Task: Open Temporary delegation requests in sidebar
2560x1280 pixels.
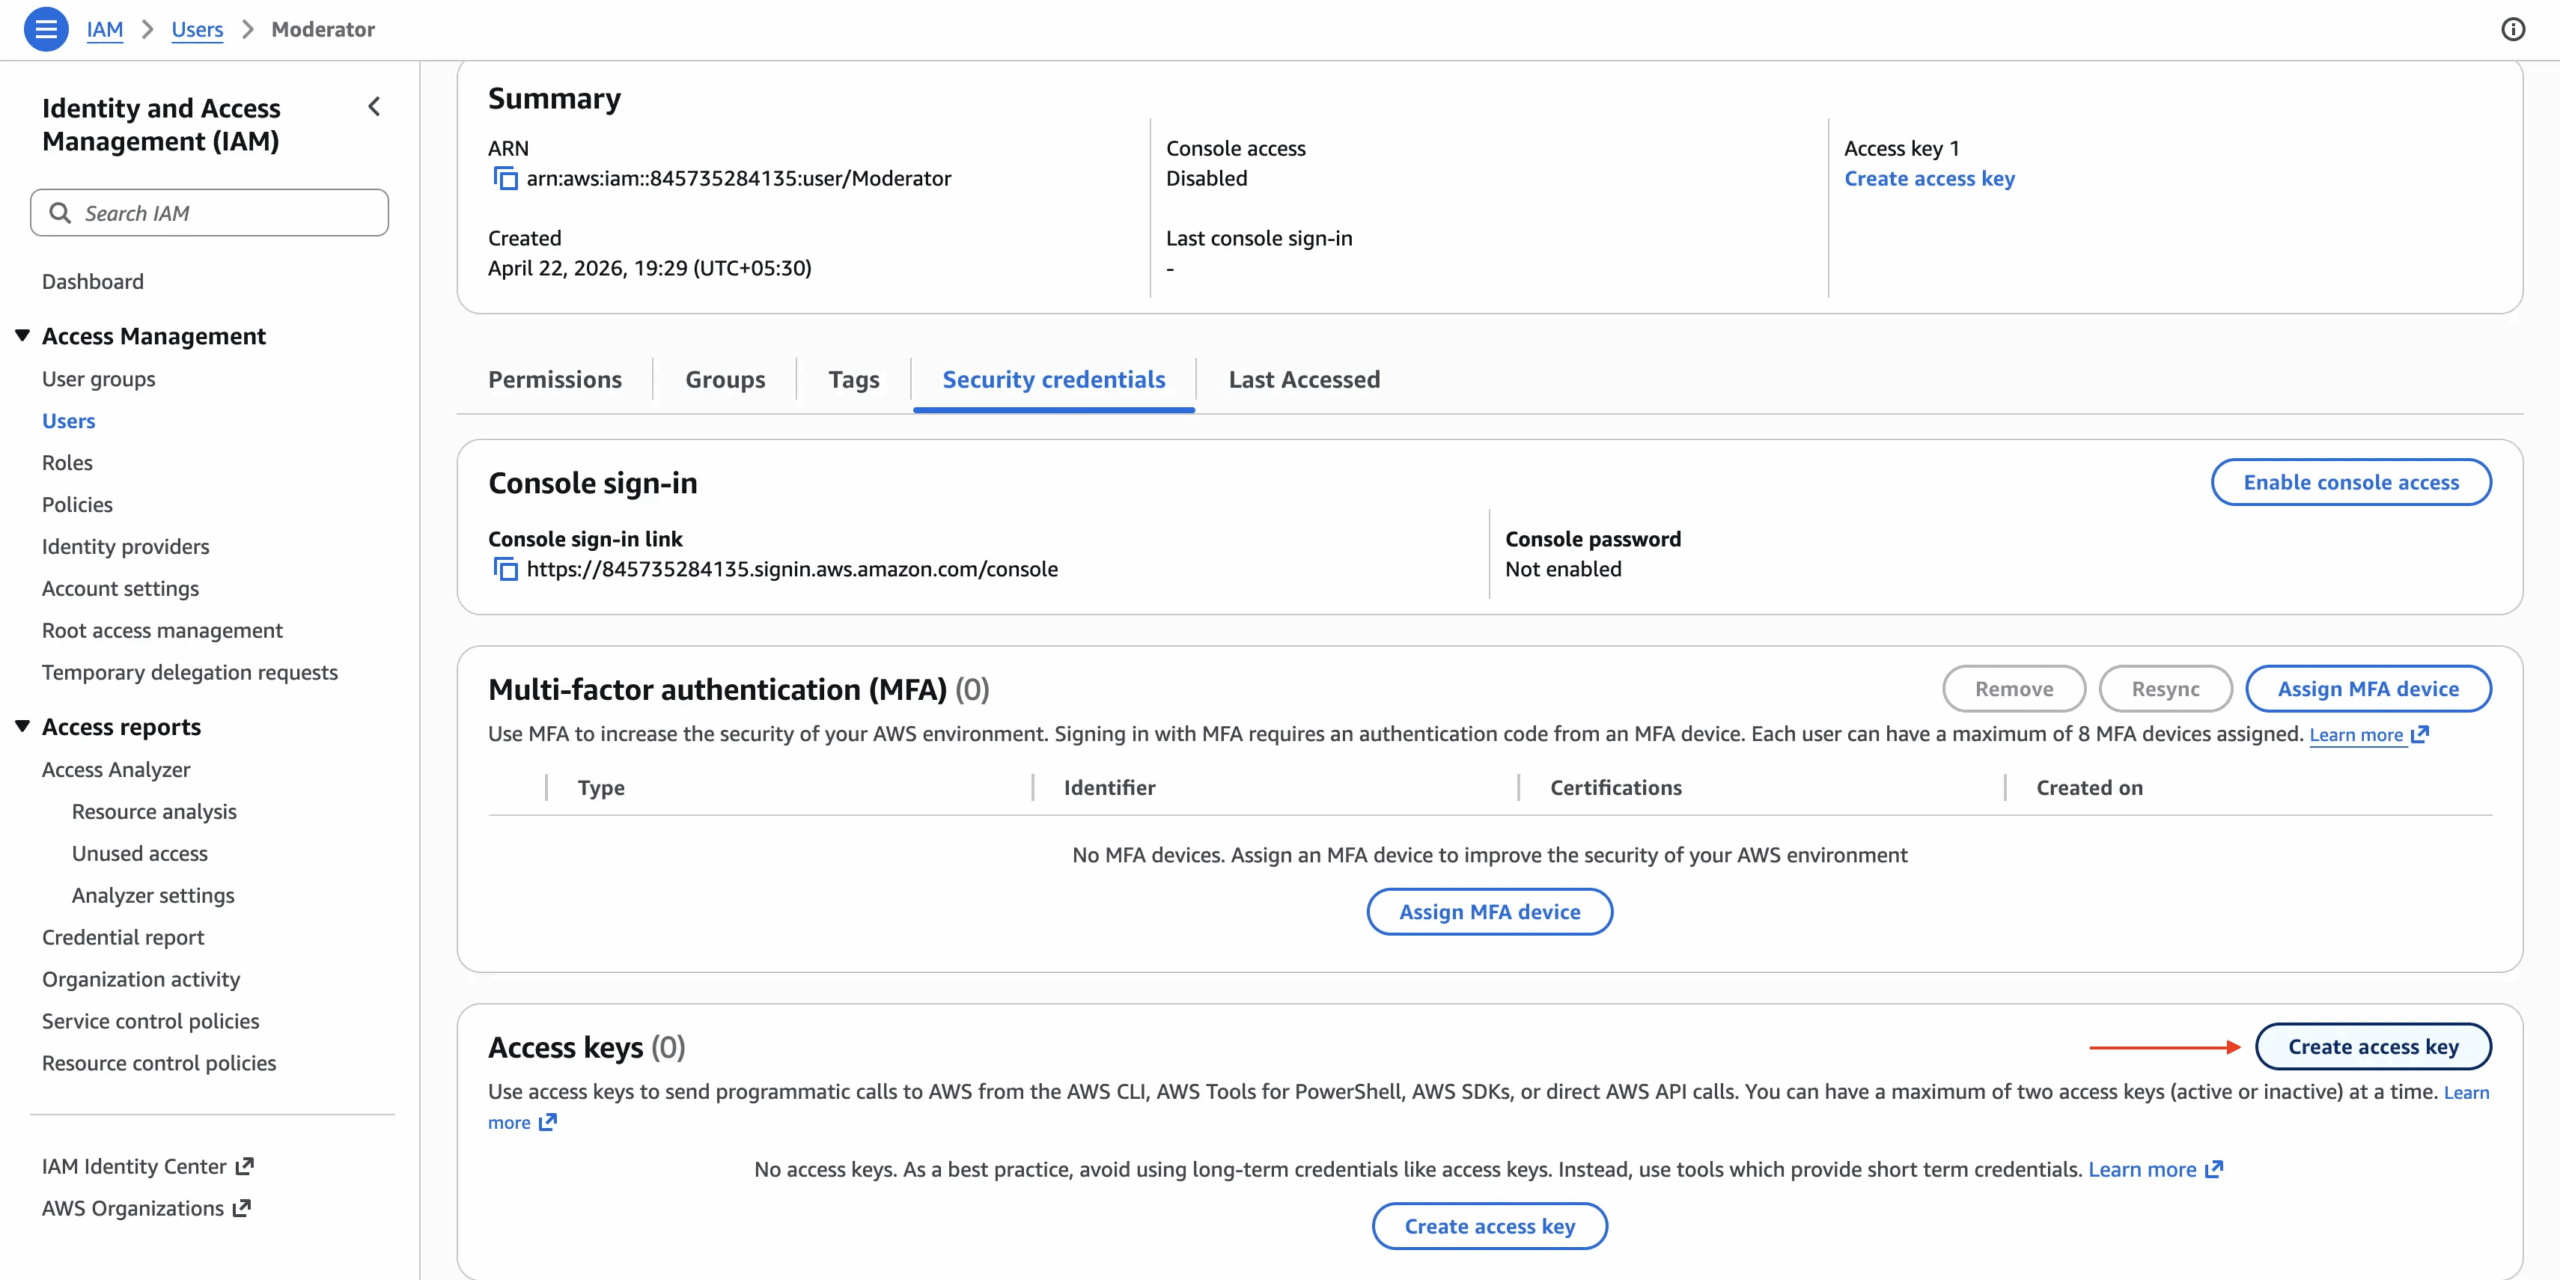Action: 190,673
